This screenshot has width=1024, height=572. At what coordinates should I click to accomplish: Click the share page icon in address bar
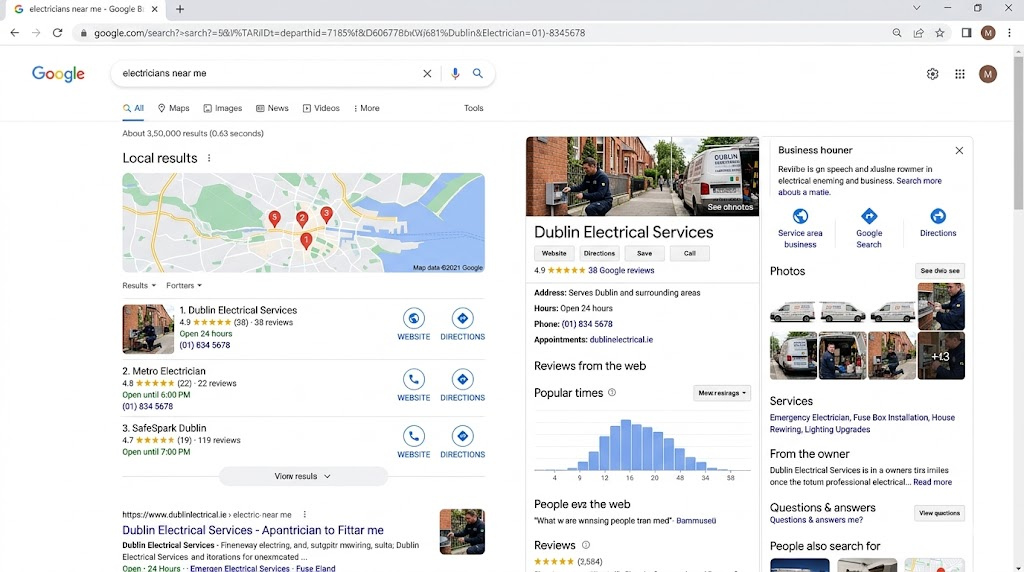[918, 33]
